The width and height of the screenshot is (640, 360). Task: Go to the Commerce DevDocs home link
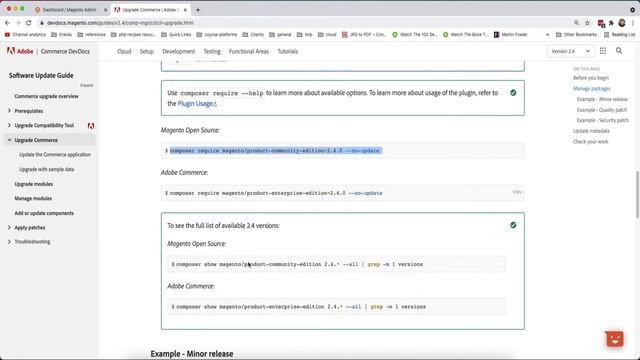click(65, 51)
